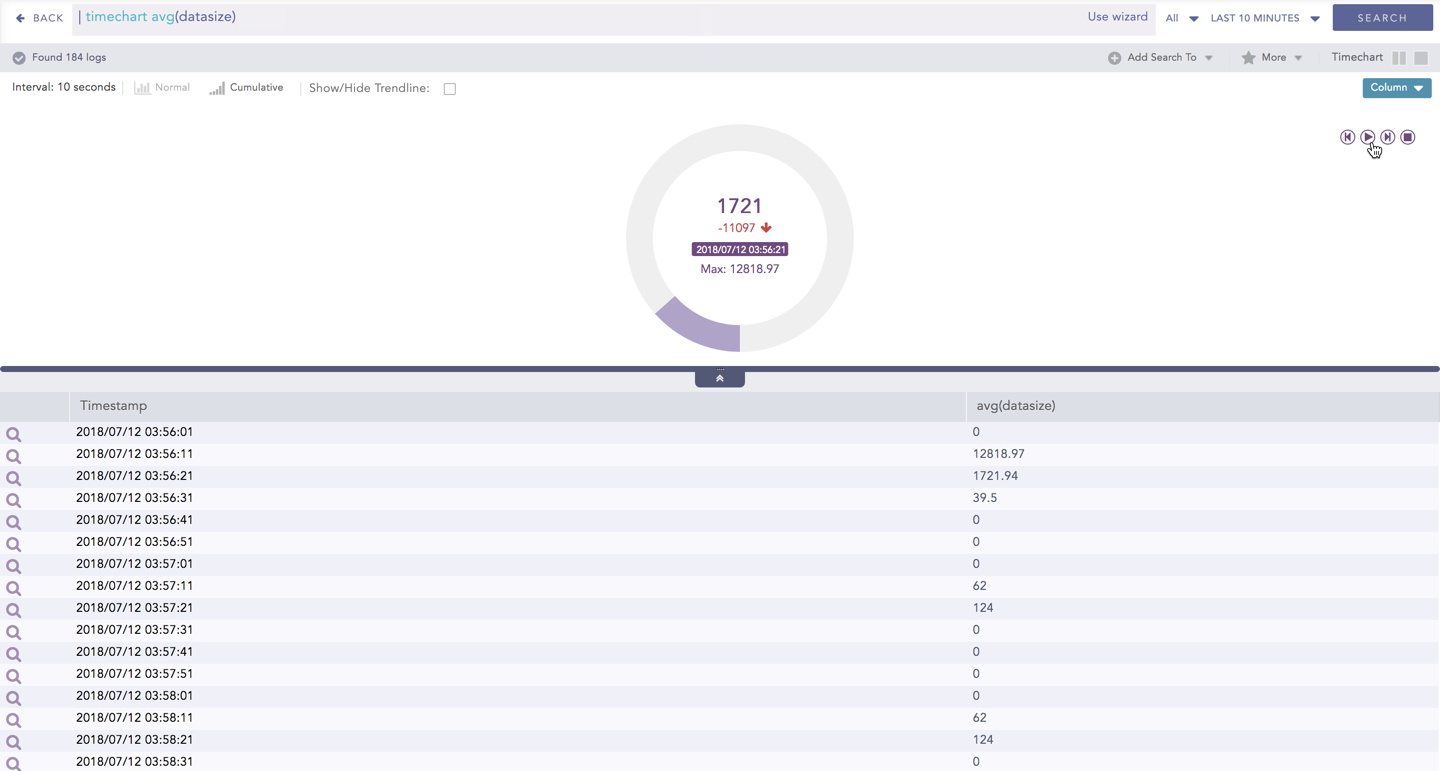Stop the chart playback
Screen dimensions: 1440x771
pyautogui.click(x=1407, y=137)
